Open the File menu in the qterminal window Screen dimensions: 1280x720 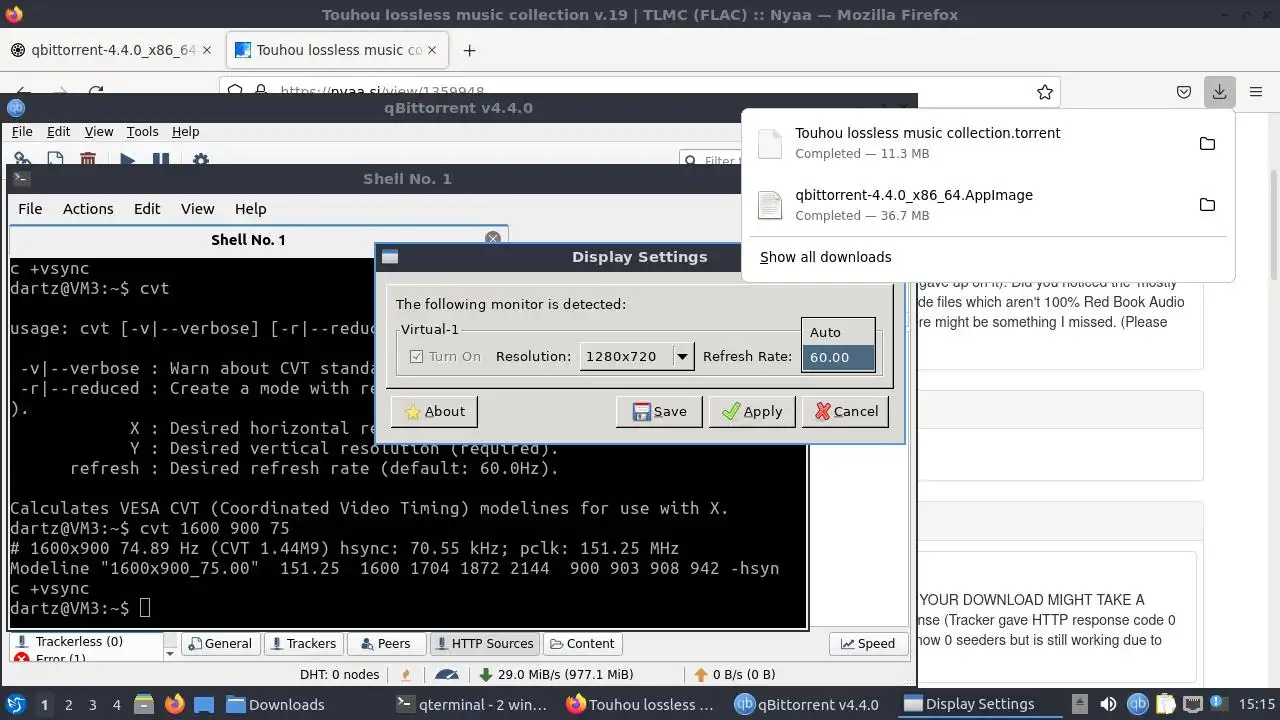[x=30, y=208]
